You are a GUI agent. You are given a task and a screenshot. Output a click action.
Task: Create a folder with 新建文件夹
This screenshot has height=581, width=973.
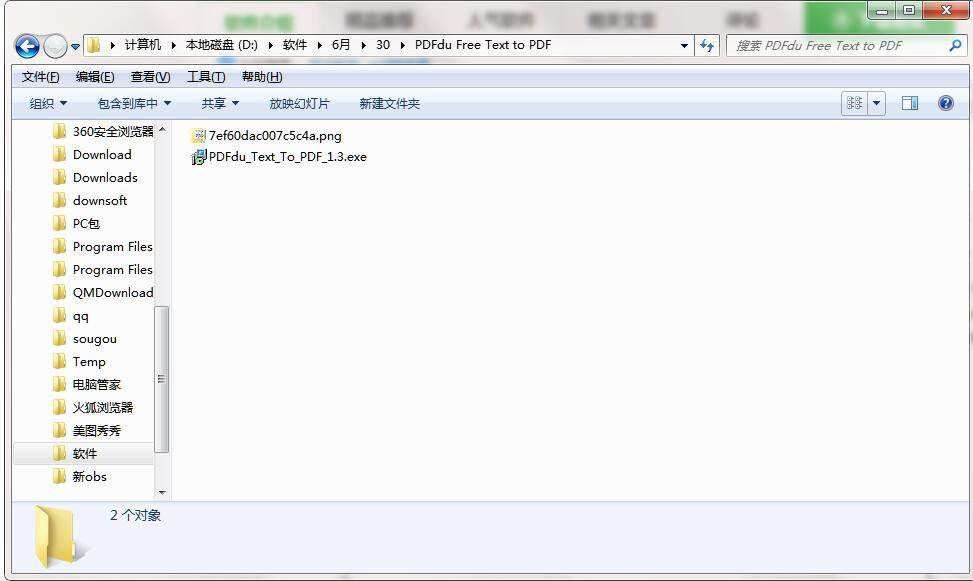coord(387,102)
